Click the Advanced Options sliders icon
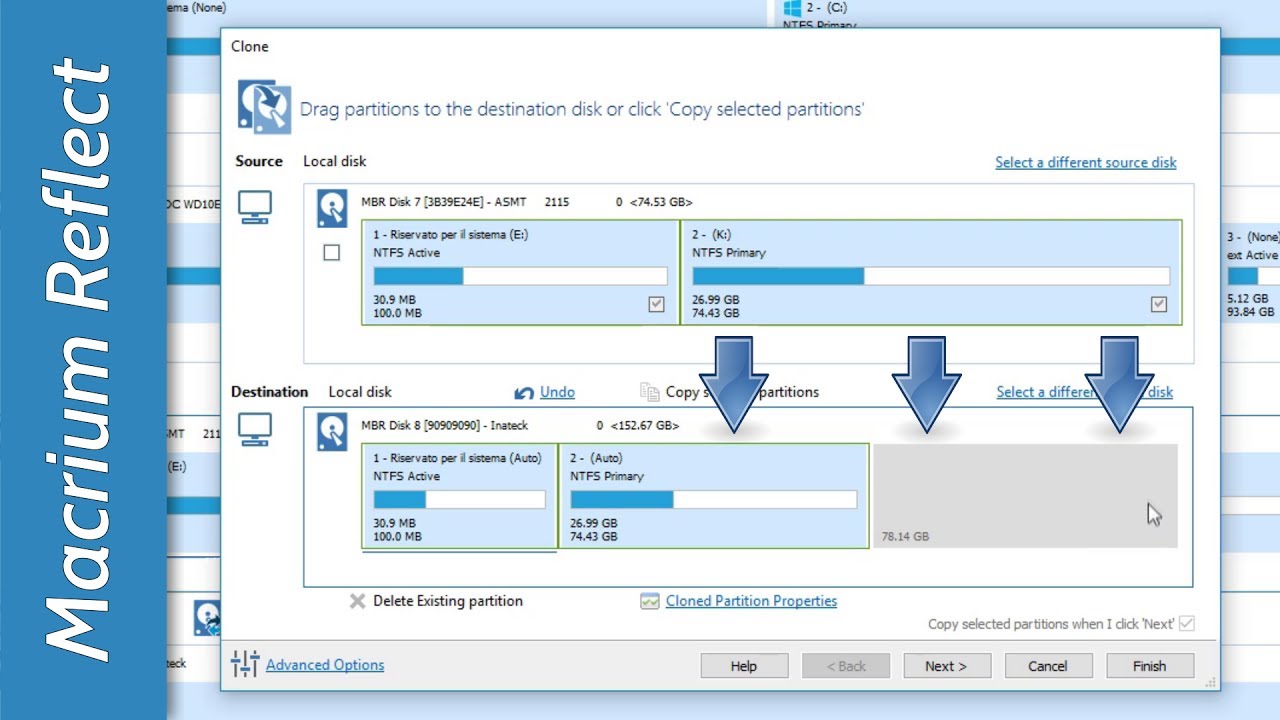This screenshot has height=720, width=1280. (245, 664)
